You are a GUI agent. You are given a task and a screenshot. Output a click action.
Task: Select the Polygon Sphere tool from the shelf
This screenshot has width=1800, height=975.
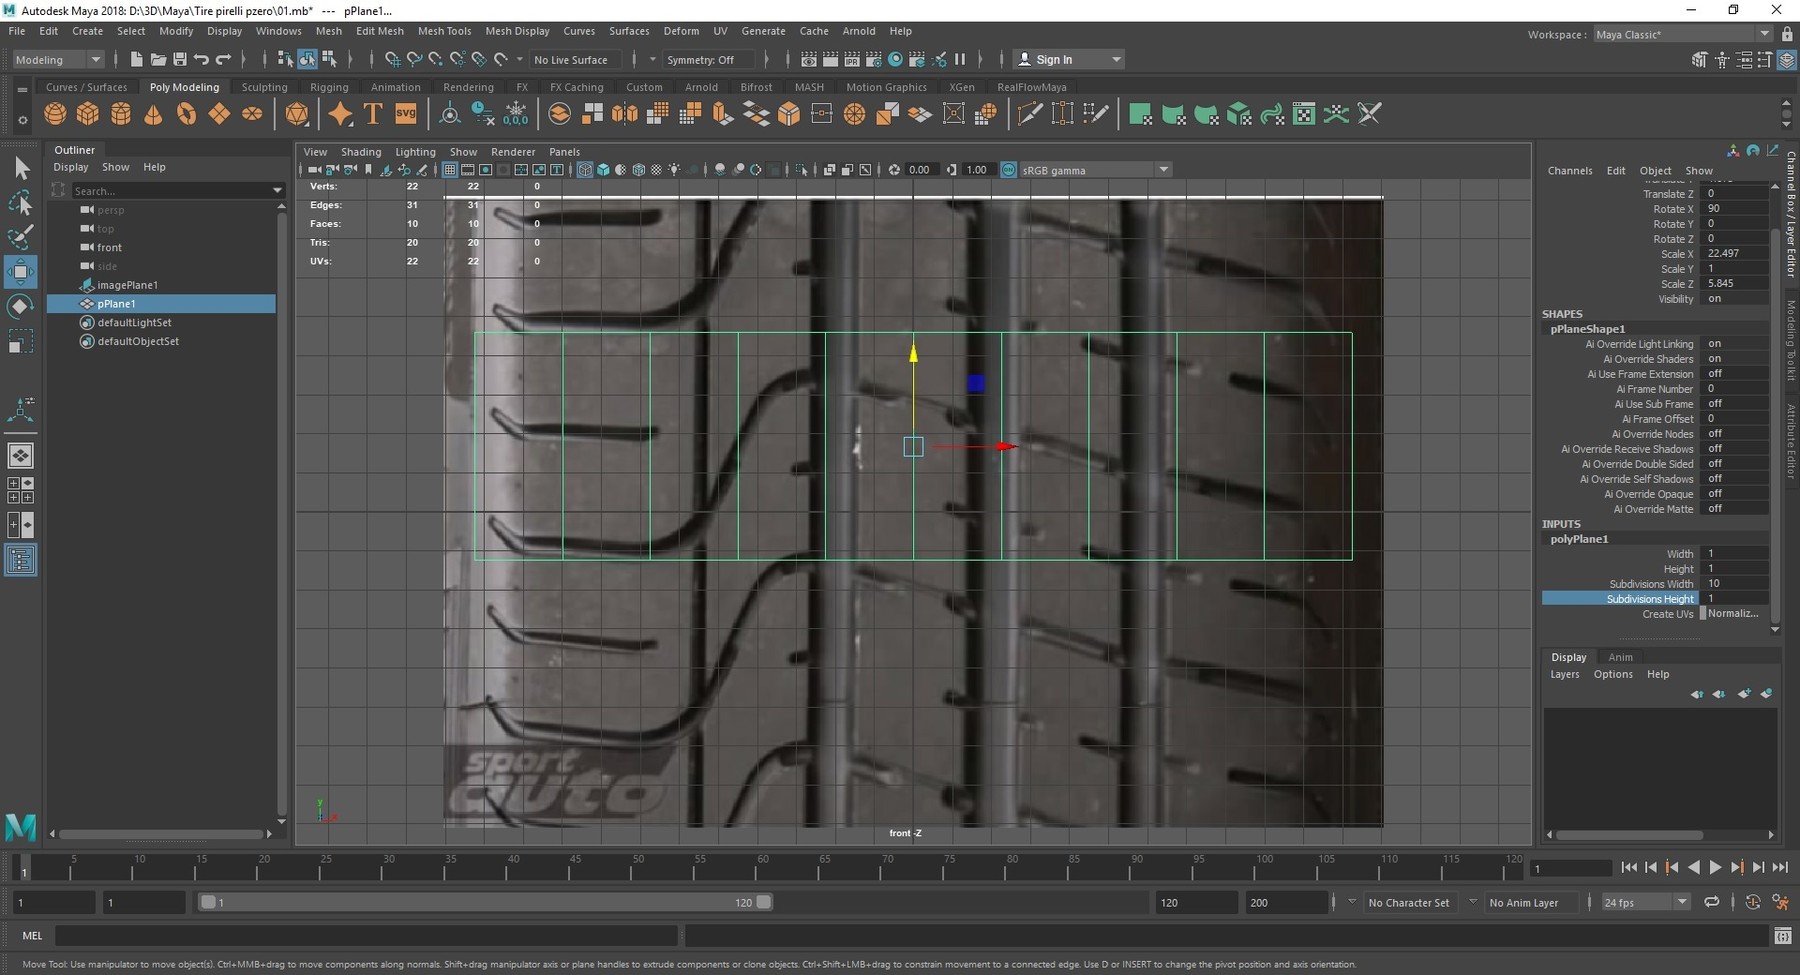pos(55,113)
